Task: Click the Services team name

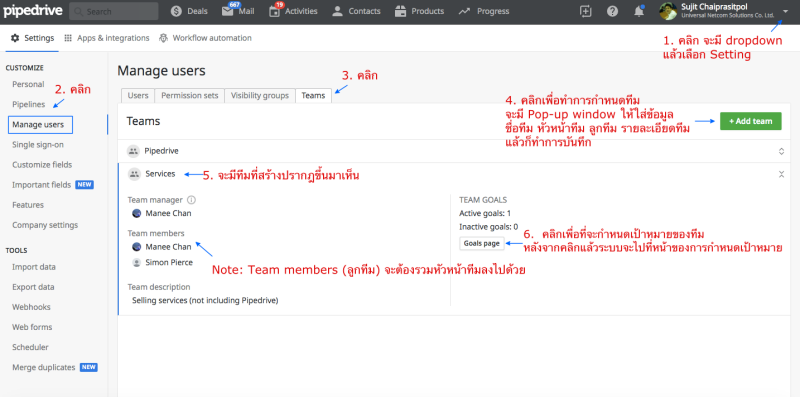Action: tap(160, 174)
